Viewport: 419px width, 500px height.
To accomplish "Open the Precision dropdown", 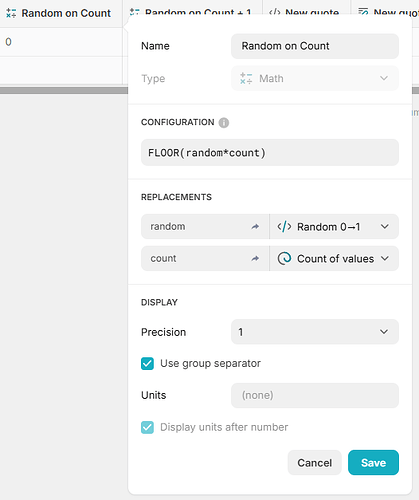I will click(315, 332).
